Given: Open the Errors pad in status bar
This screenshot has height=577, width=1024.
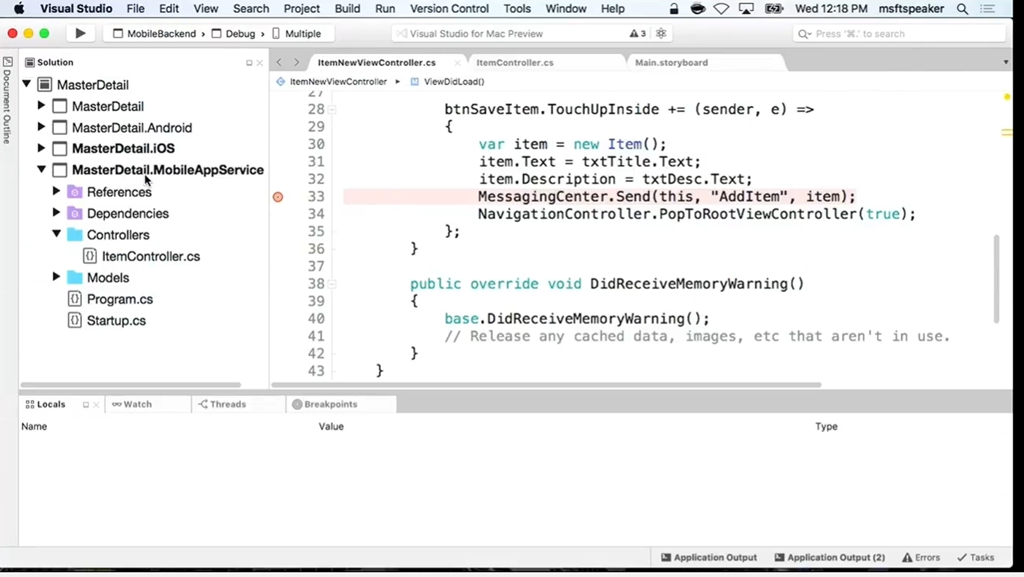Looking at the screenshot, I should (921, 557).
